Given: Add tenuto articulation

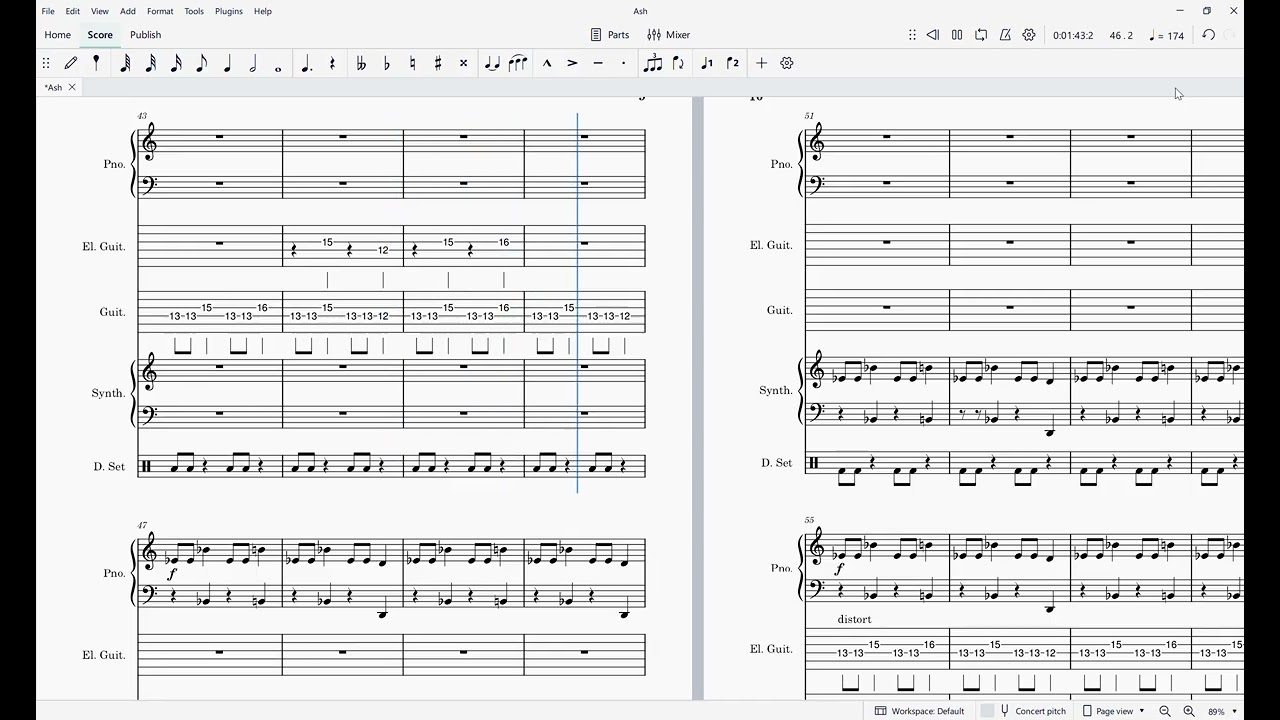Looking at the screenshot, I should (x=598, y=63).
